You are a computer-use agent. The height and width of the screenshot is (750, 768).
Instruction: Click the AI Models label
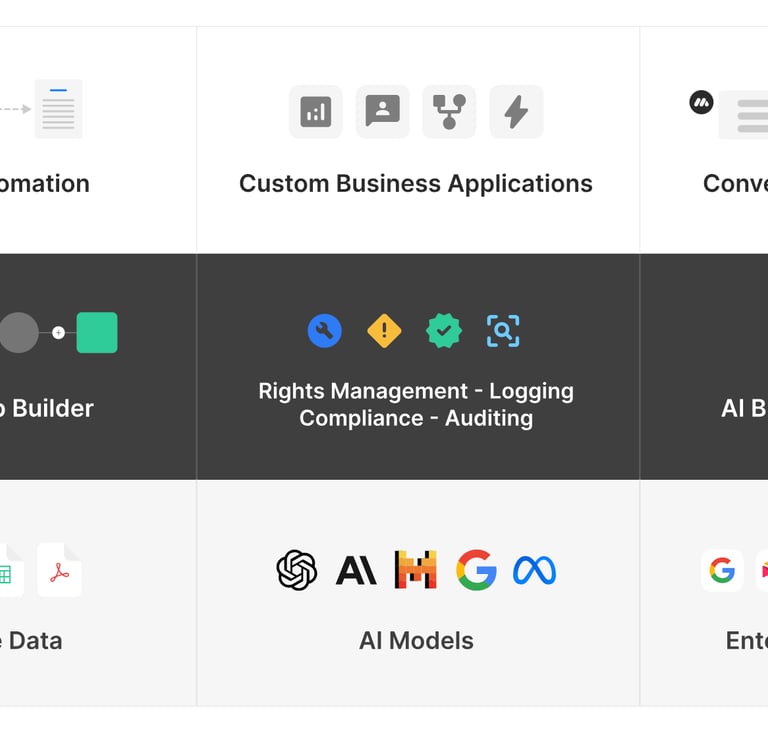point(416,641)
